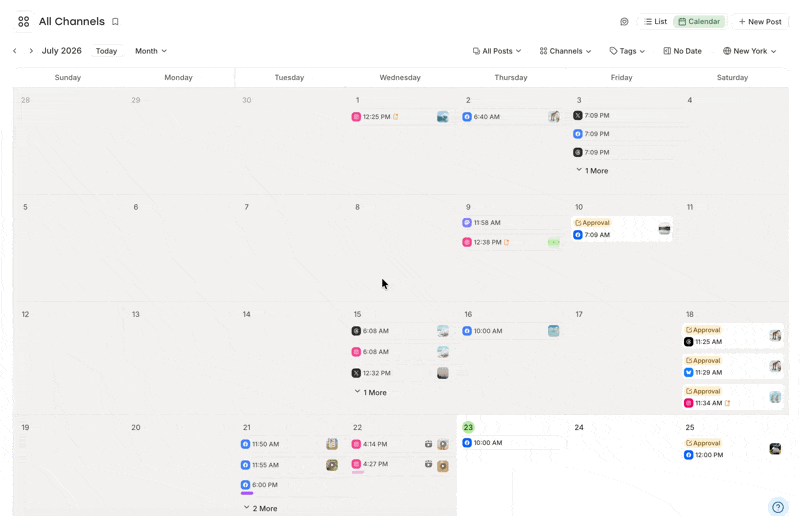
Task: Open thumbnail of 10:00 AM July 16 post
Action: (554, 331)
